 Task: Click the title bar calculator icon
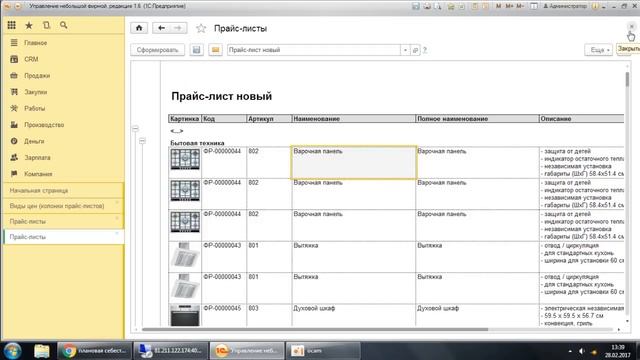[x=475, y=6]
